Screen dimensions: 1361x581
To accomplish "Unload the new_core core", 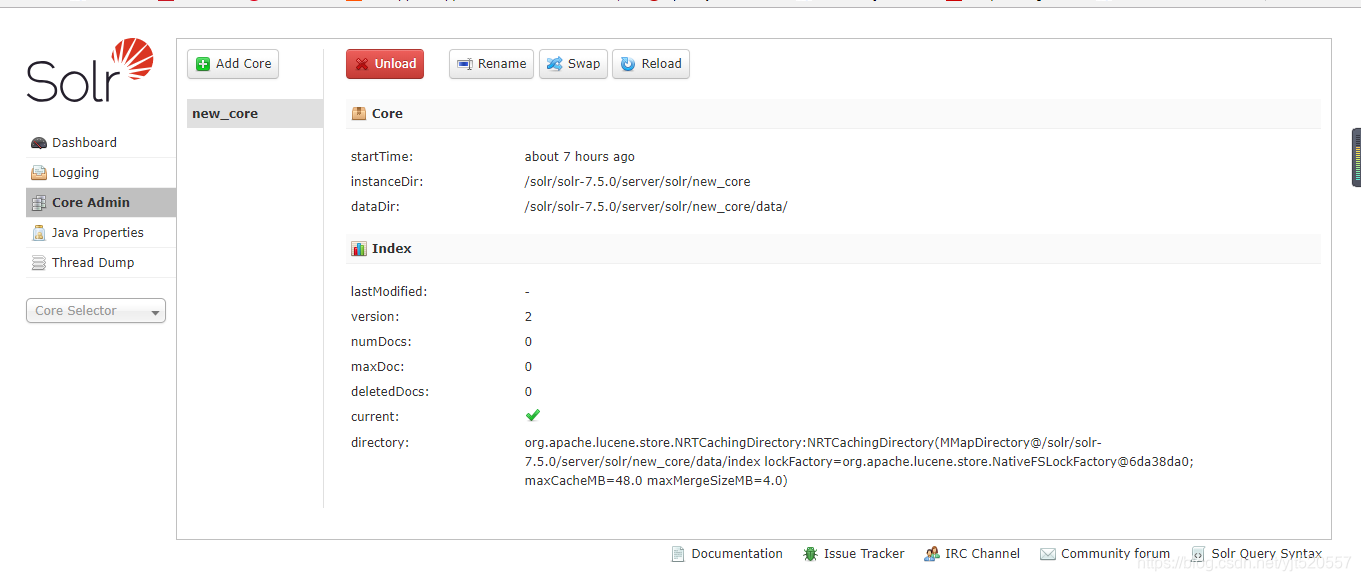I will pyautogui.click(x=384, y=63).
